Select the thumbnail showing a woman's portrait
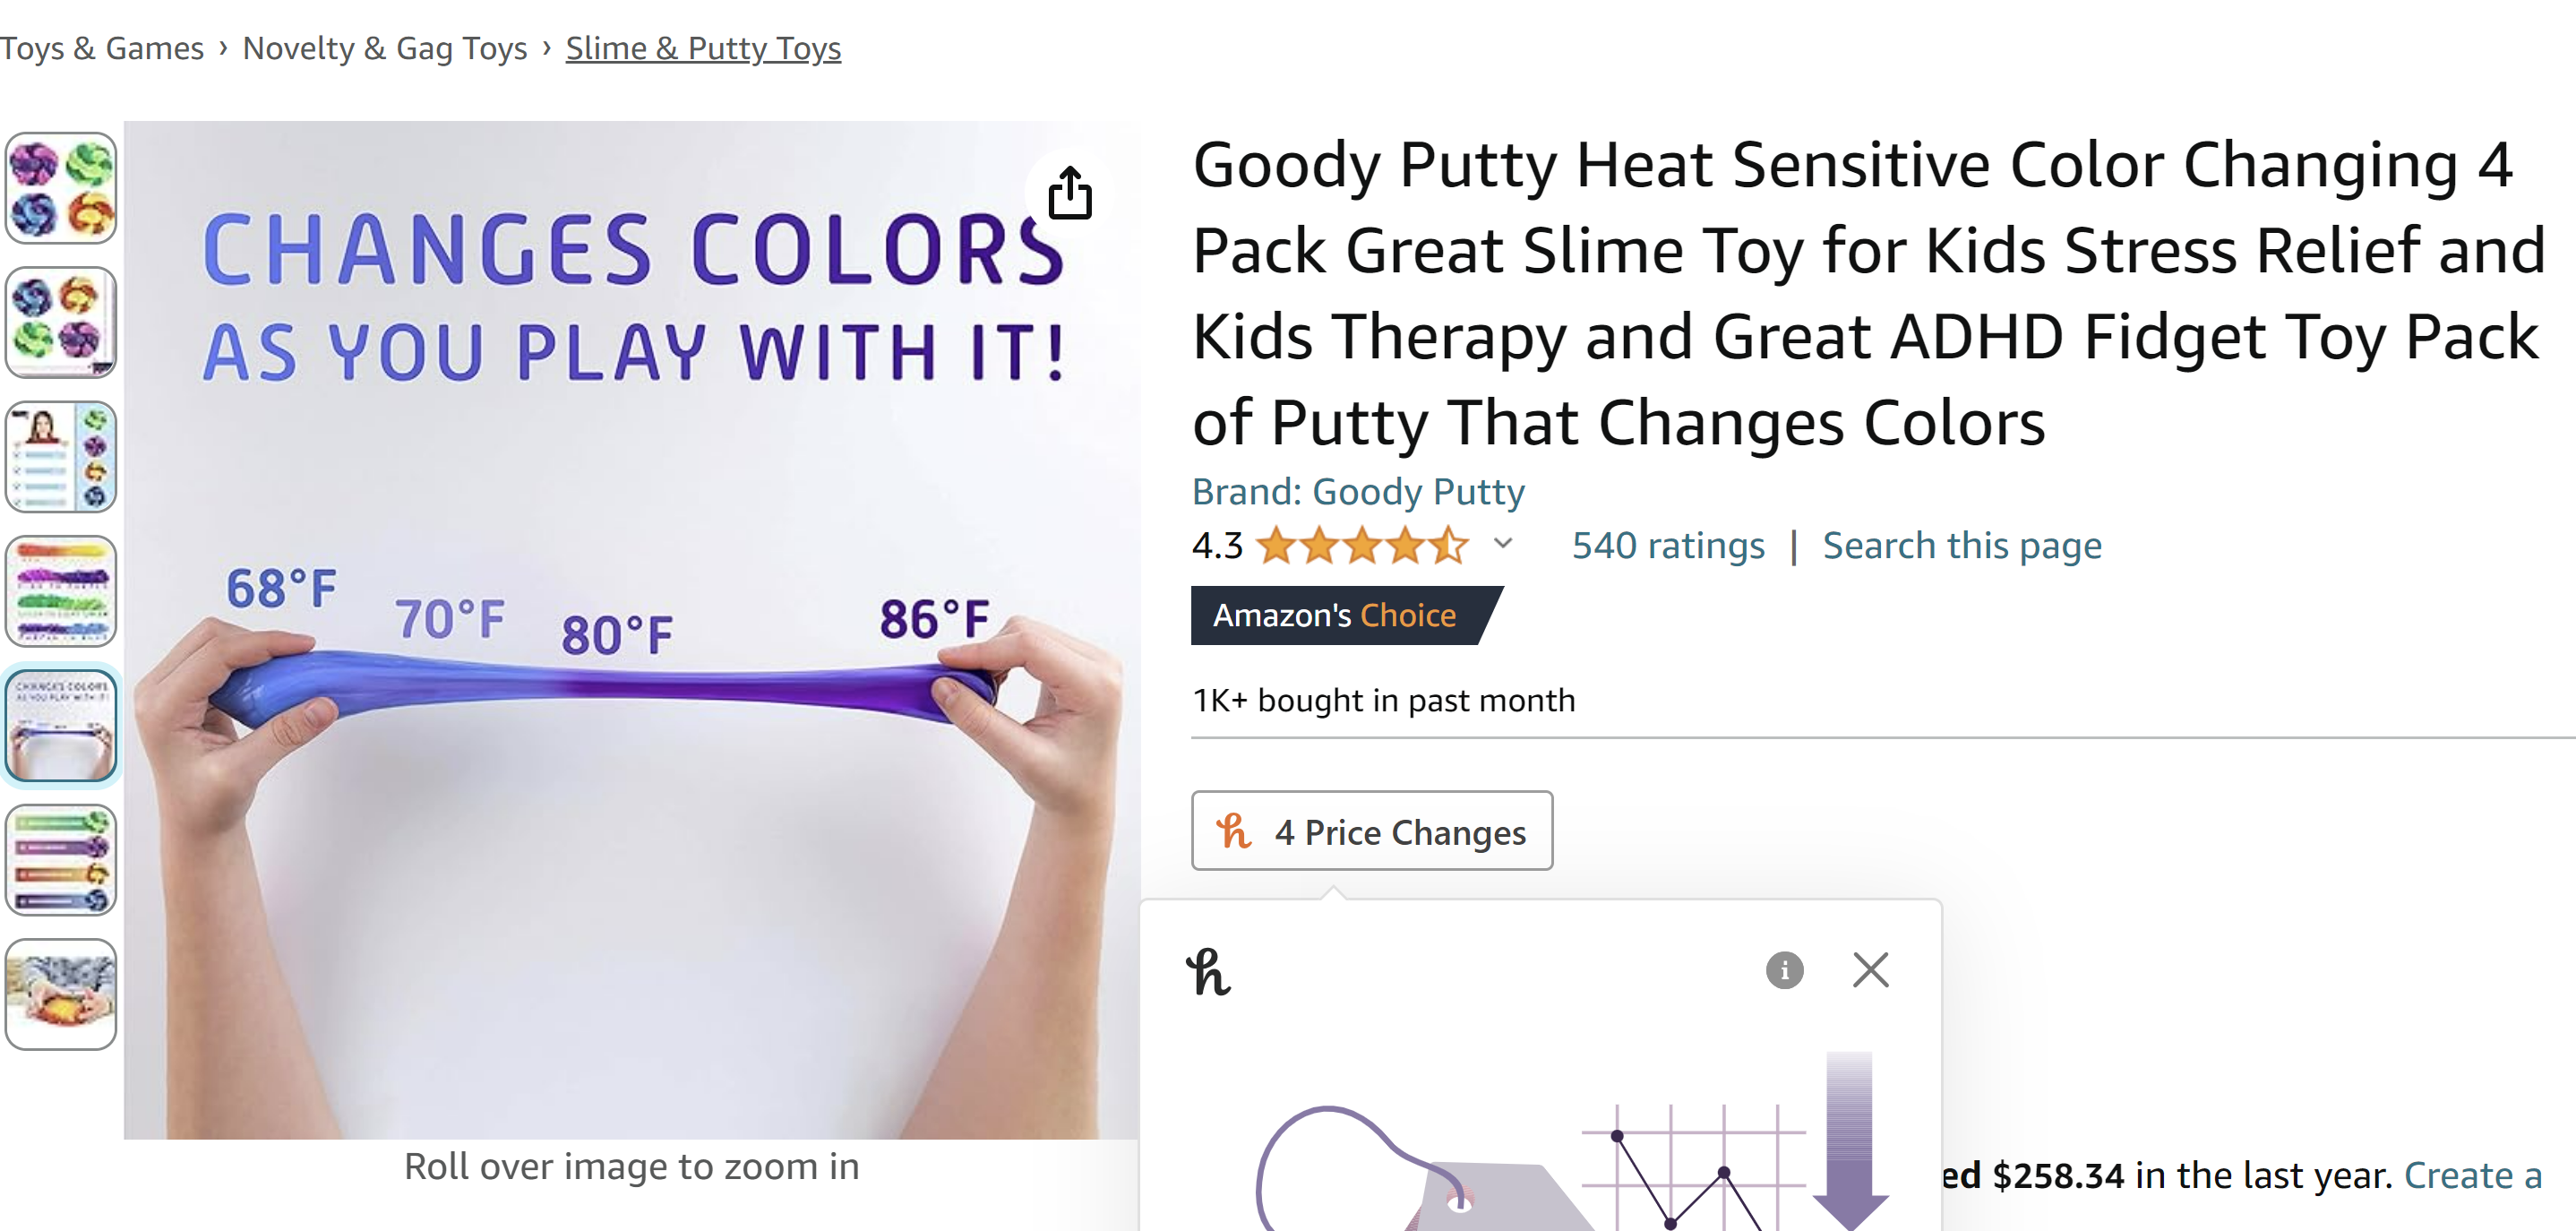The width and height of the screenshot is (2576, 1231). click(61, 457)
